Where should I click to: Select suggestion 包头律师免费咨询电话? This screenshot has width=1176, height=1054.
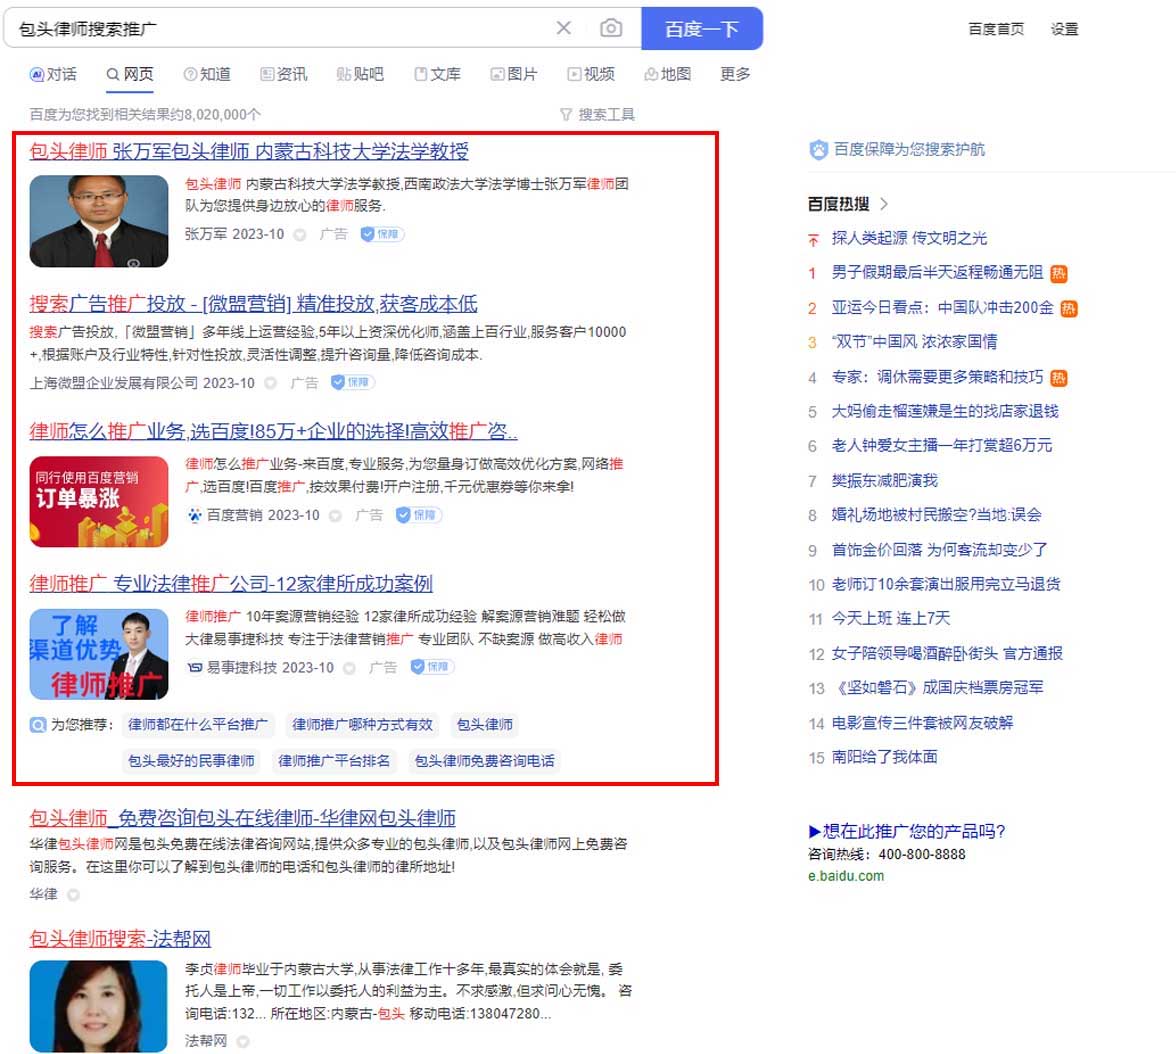484,761
